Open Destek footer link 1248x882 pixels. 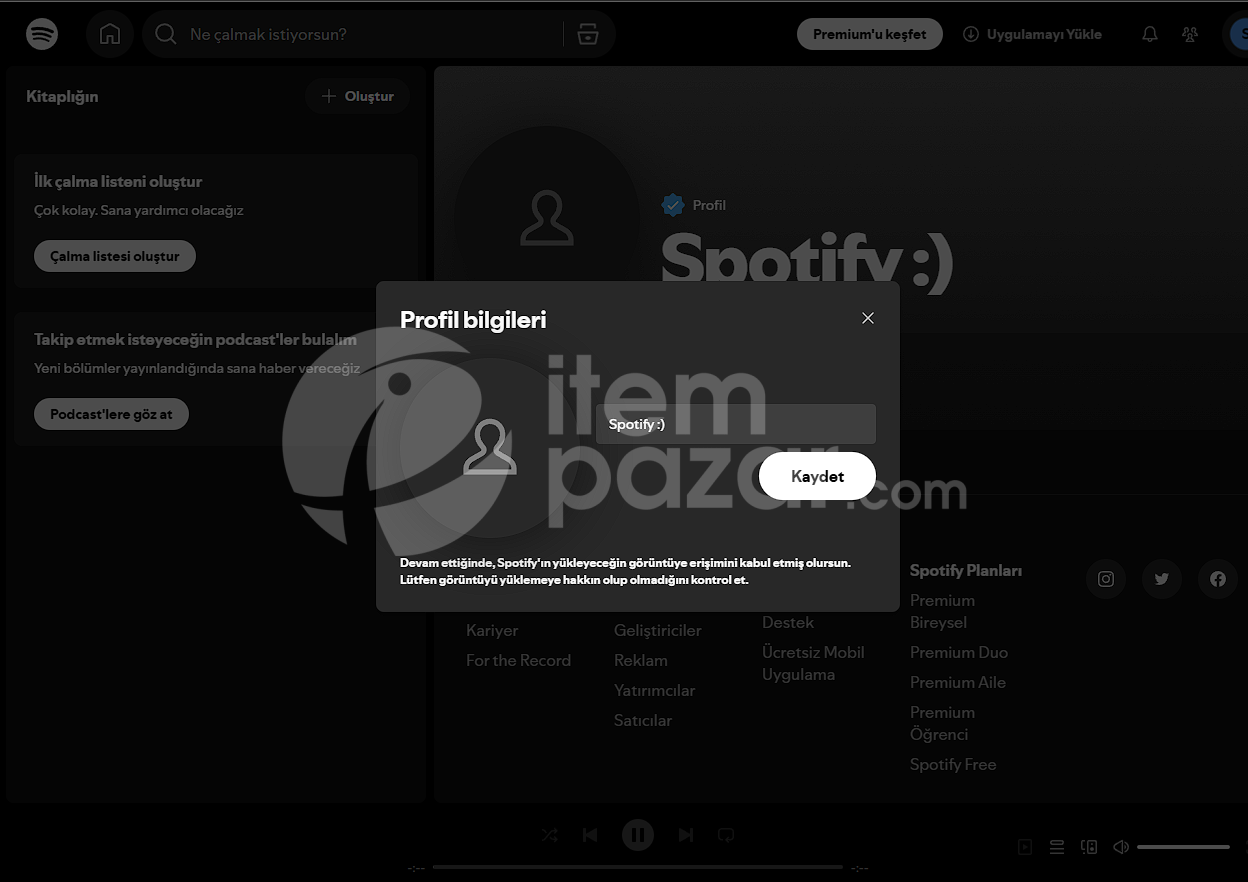(788, 622)
